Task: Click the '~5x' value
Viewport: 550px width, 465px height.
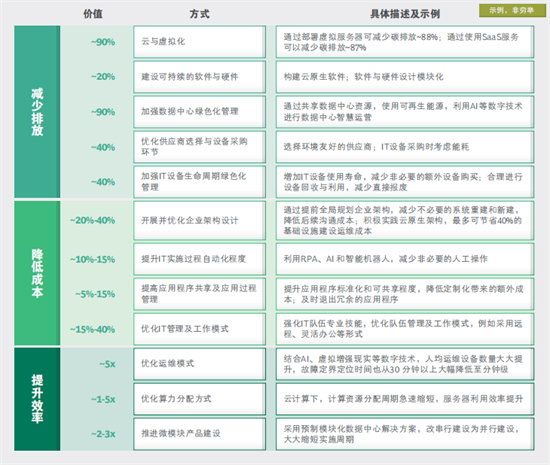Action: pos(107,364)
